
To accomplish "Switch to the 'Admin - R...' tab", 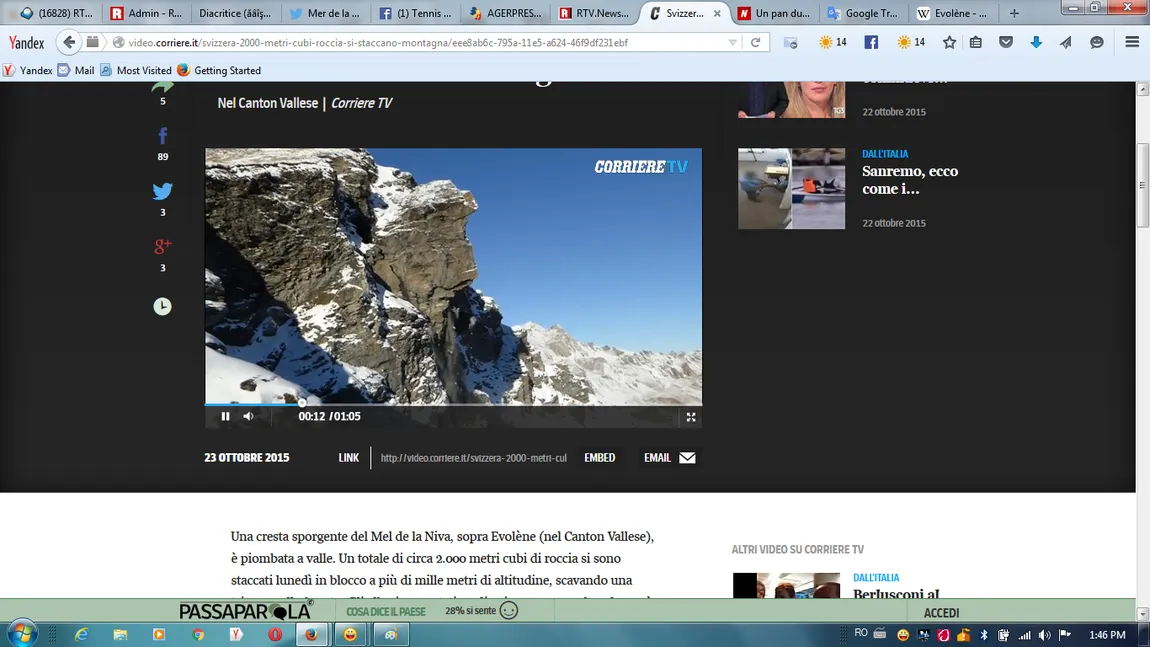I will (147, 13).
